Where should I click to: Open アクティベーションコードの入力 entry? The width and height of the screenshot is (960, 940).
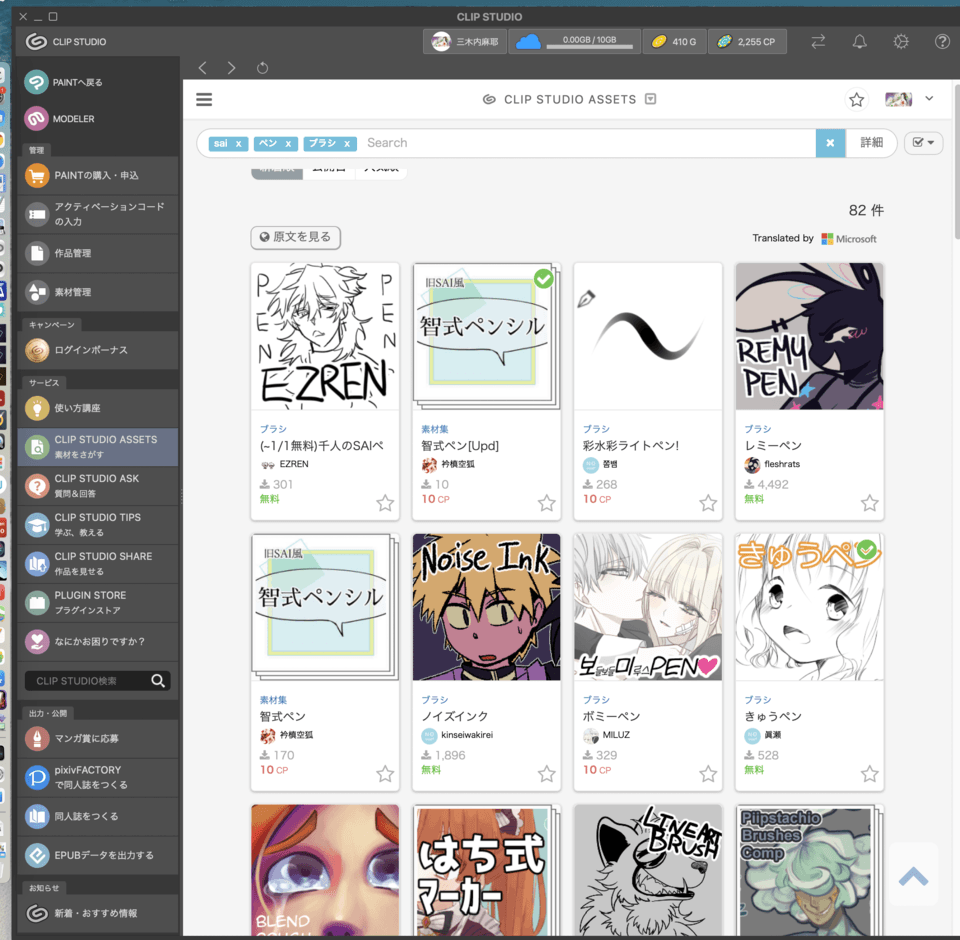pos(98,214)
